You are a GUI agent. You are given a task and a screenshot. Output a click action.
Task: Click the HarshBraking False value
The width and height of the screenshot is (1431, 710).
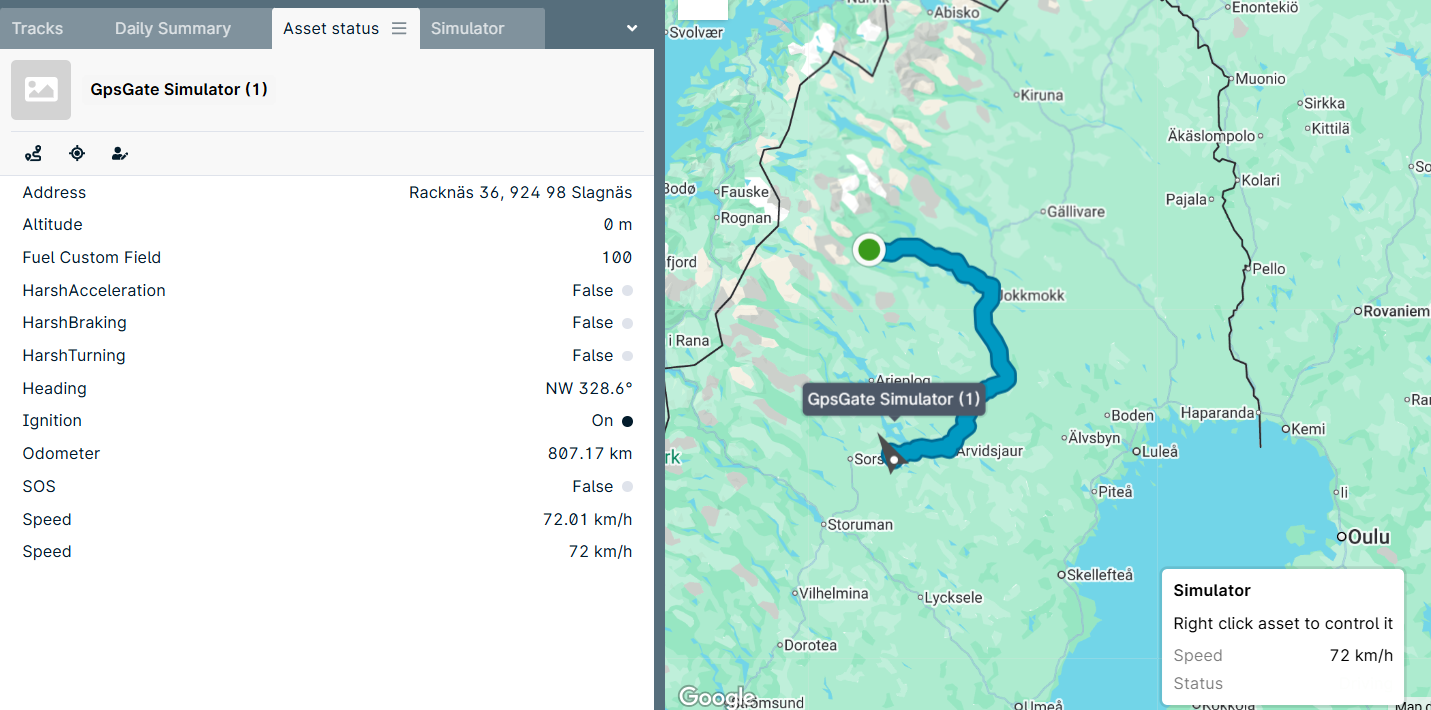point(593,323)
